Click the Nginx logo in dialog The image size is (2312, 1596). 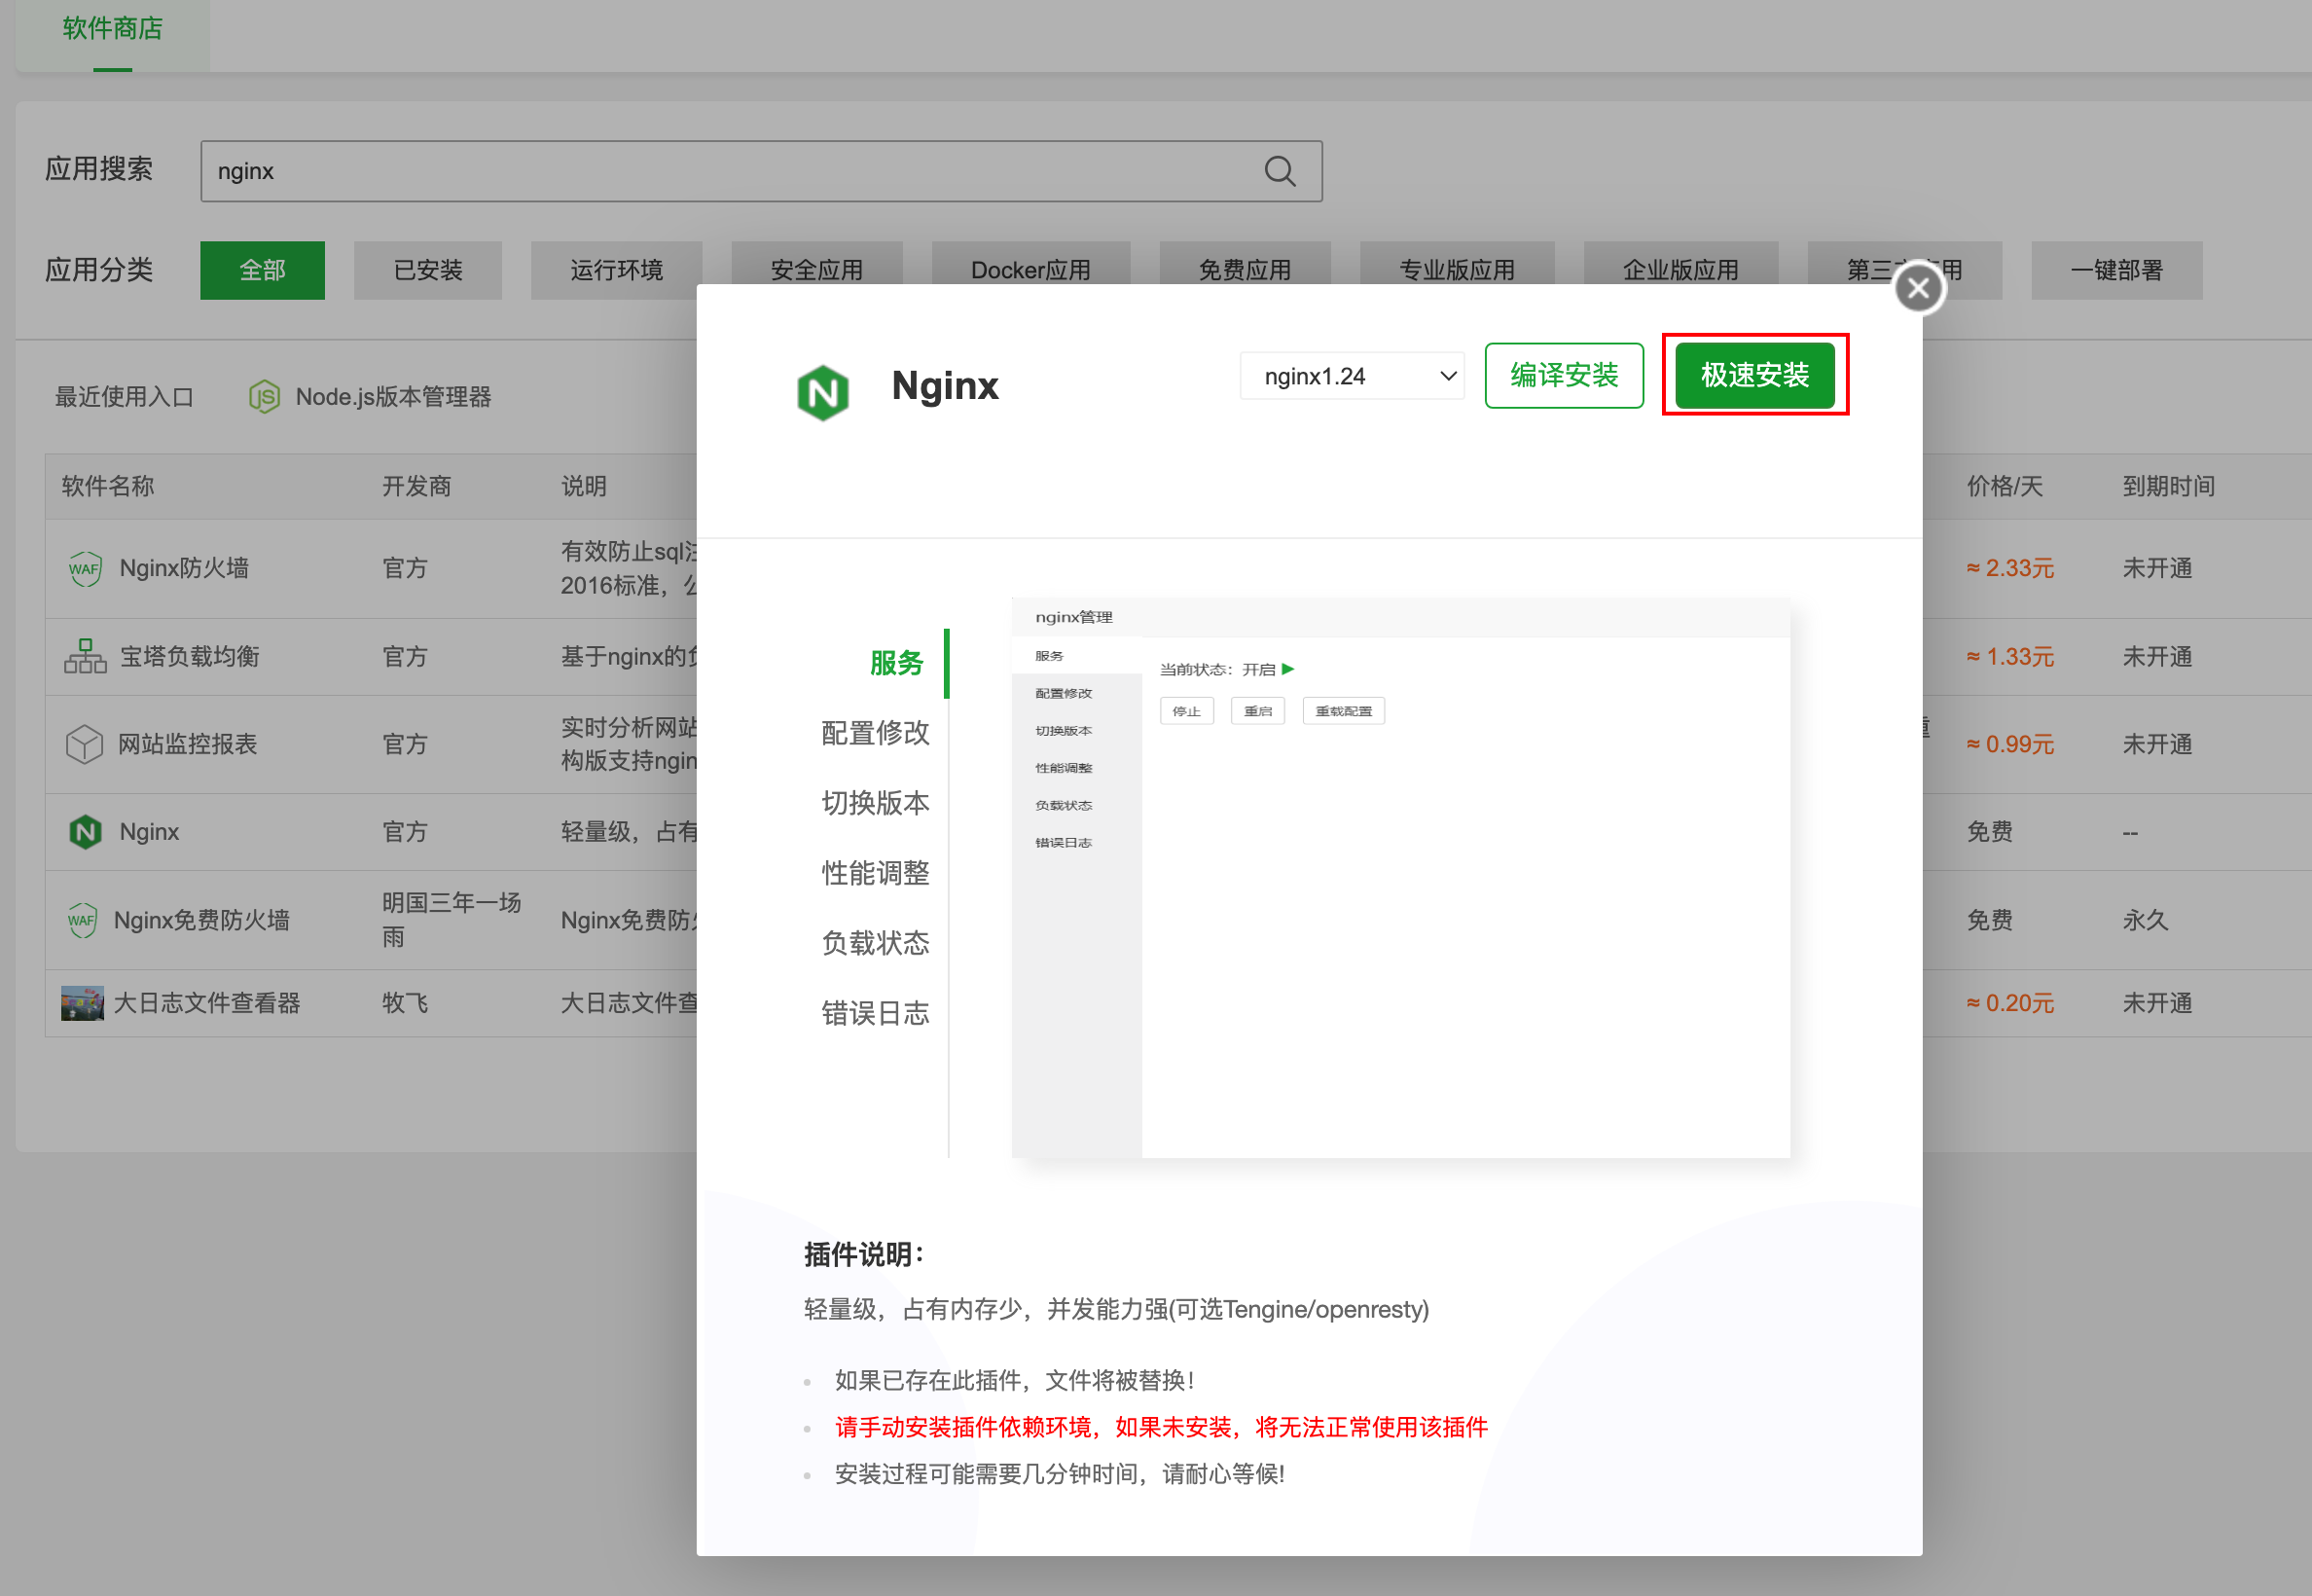point(822,392)
